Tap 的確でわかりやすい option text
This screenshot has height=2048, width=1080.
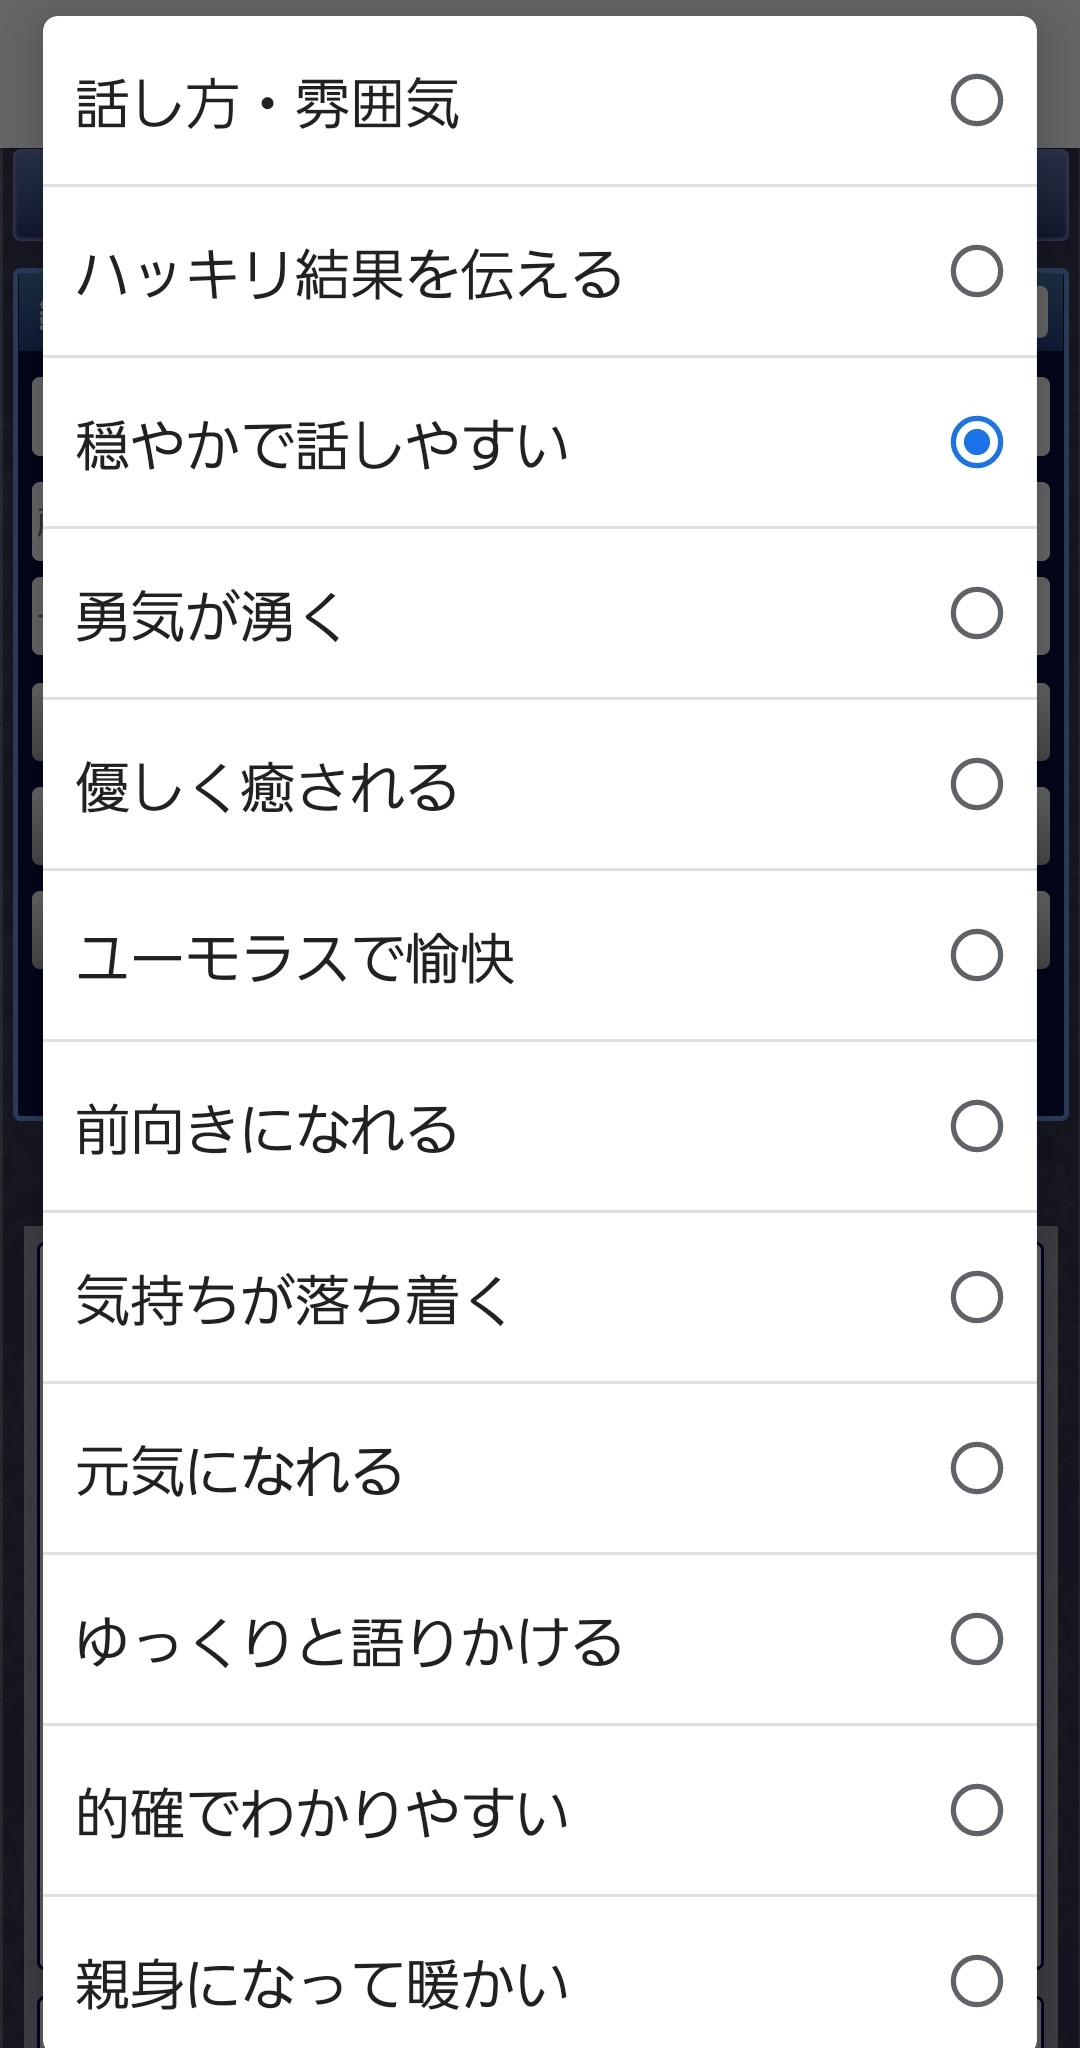click(322, 1814)
